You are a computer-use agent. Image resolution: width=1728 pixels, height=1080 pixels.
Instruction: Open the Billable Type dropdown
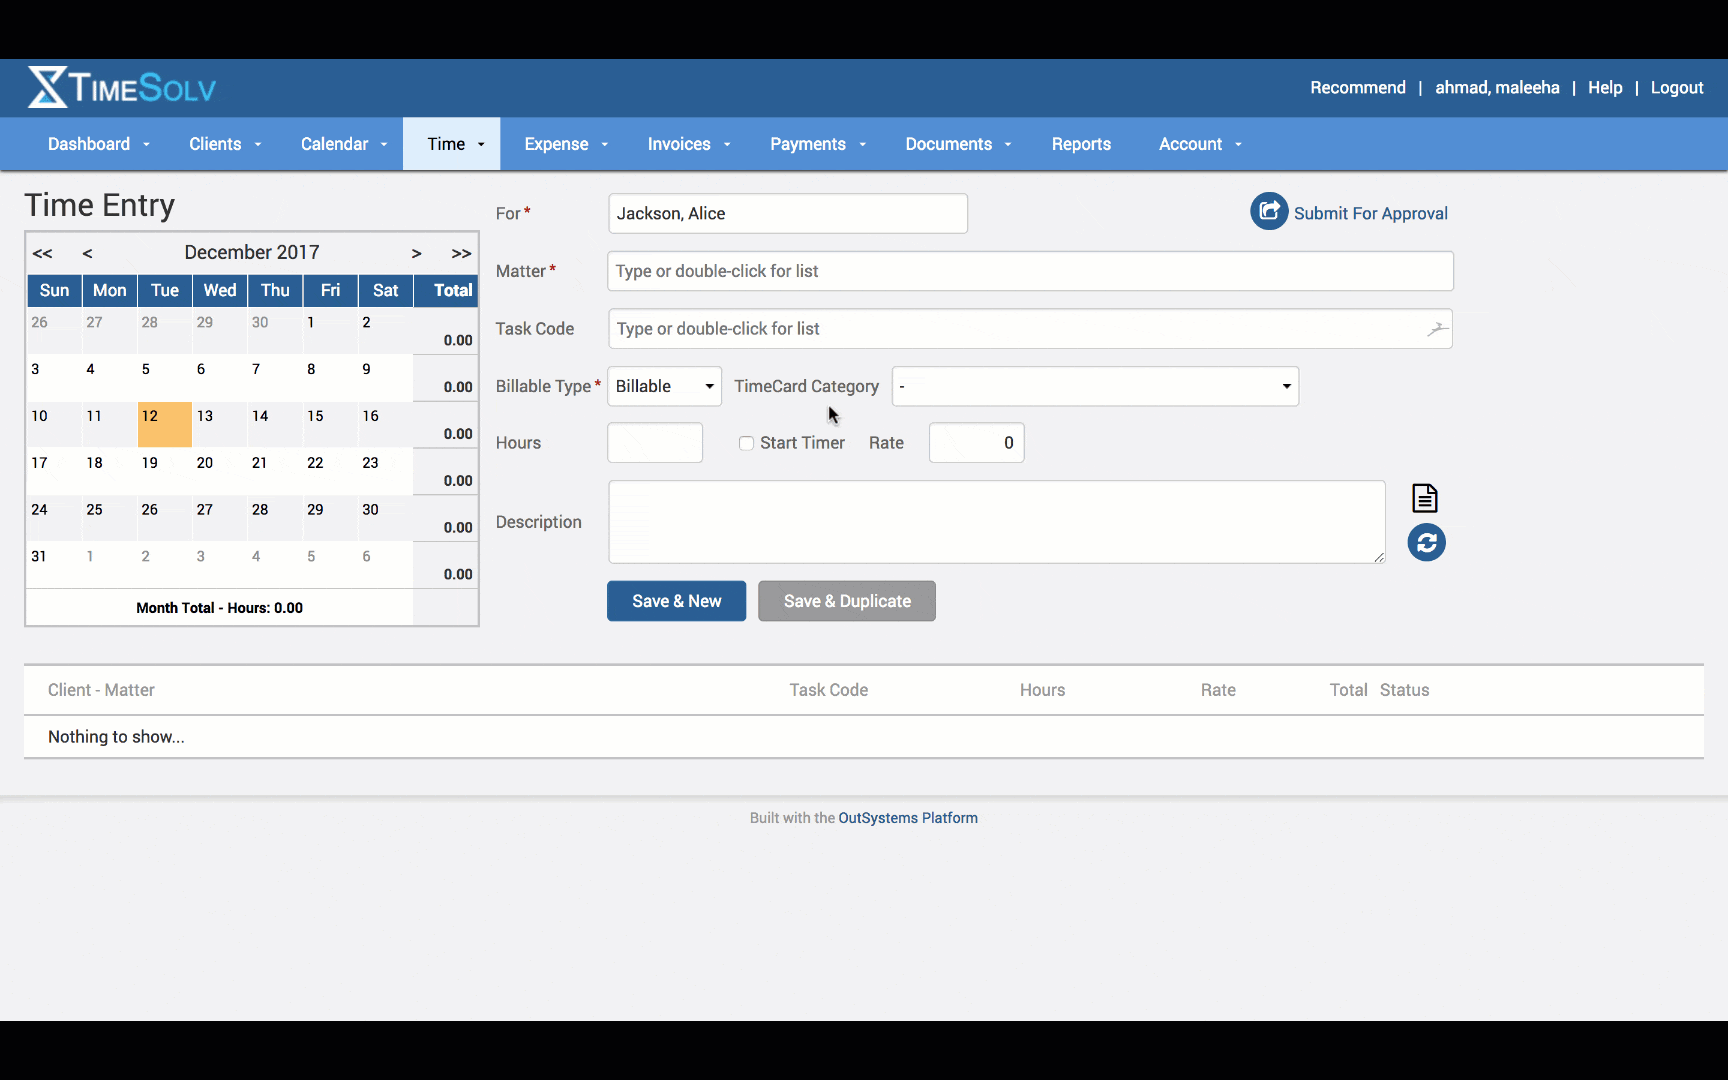coord(664,386)
